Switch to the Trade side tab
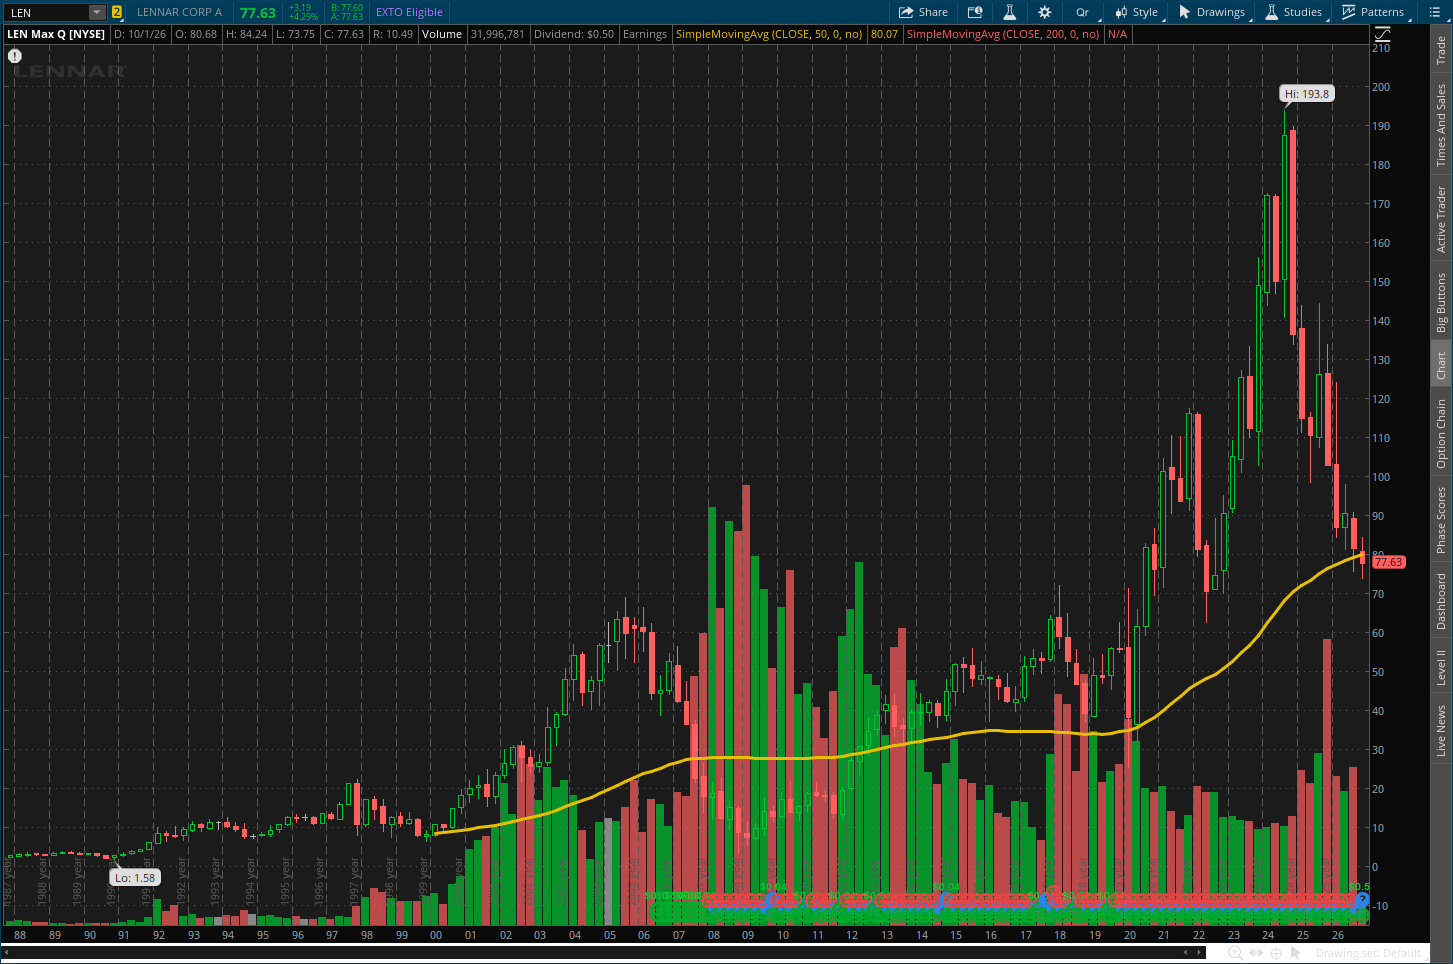Image resolution: width=1453 pixels, height=964 pixels. (1441, 50)
